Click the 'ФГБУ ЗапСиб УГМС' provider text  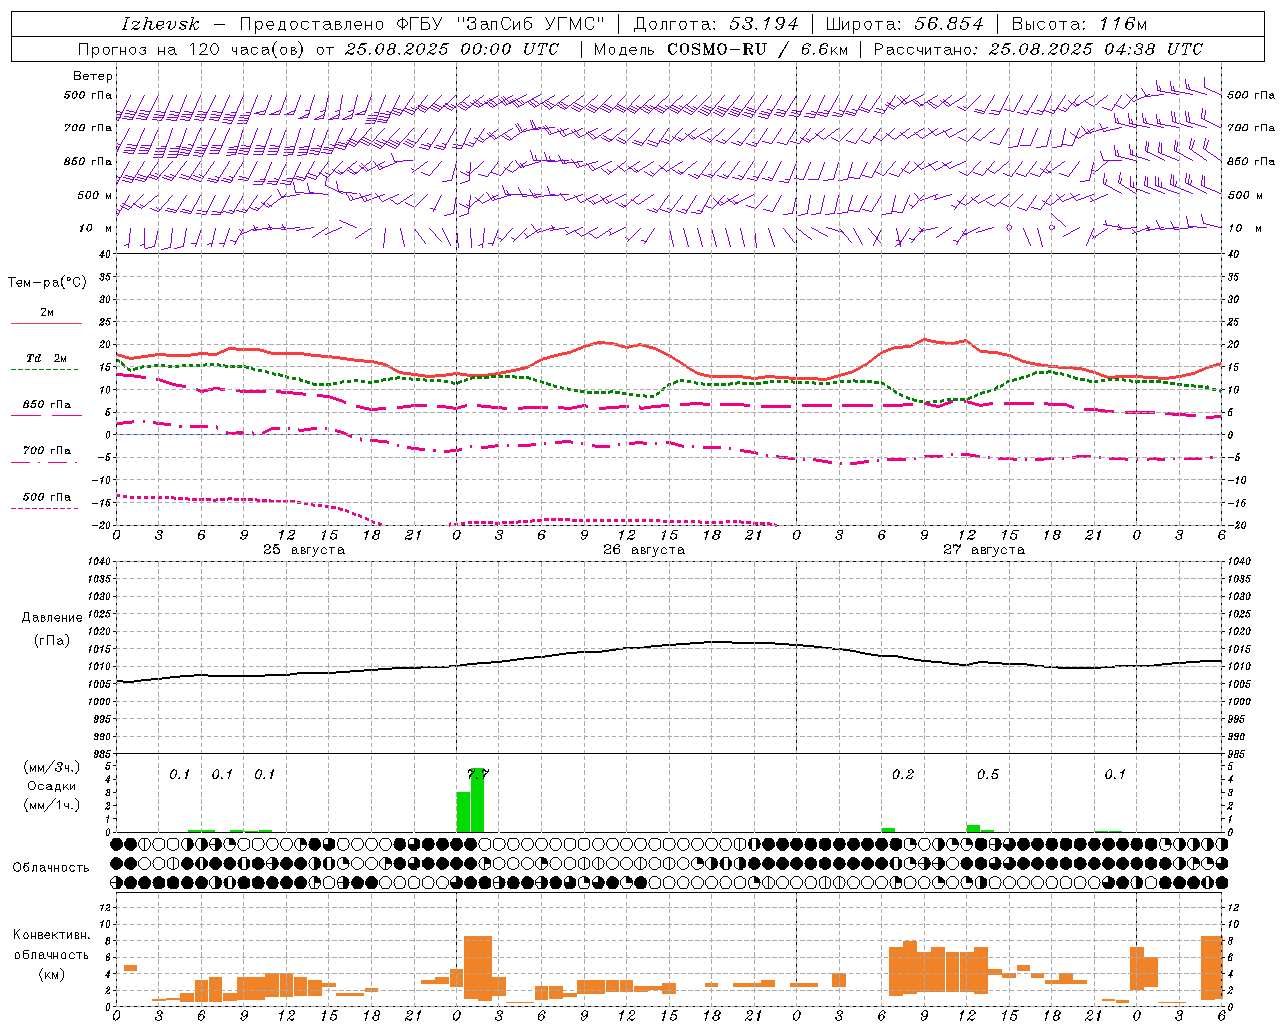pyautogui.click(x=500, y=24)
